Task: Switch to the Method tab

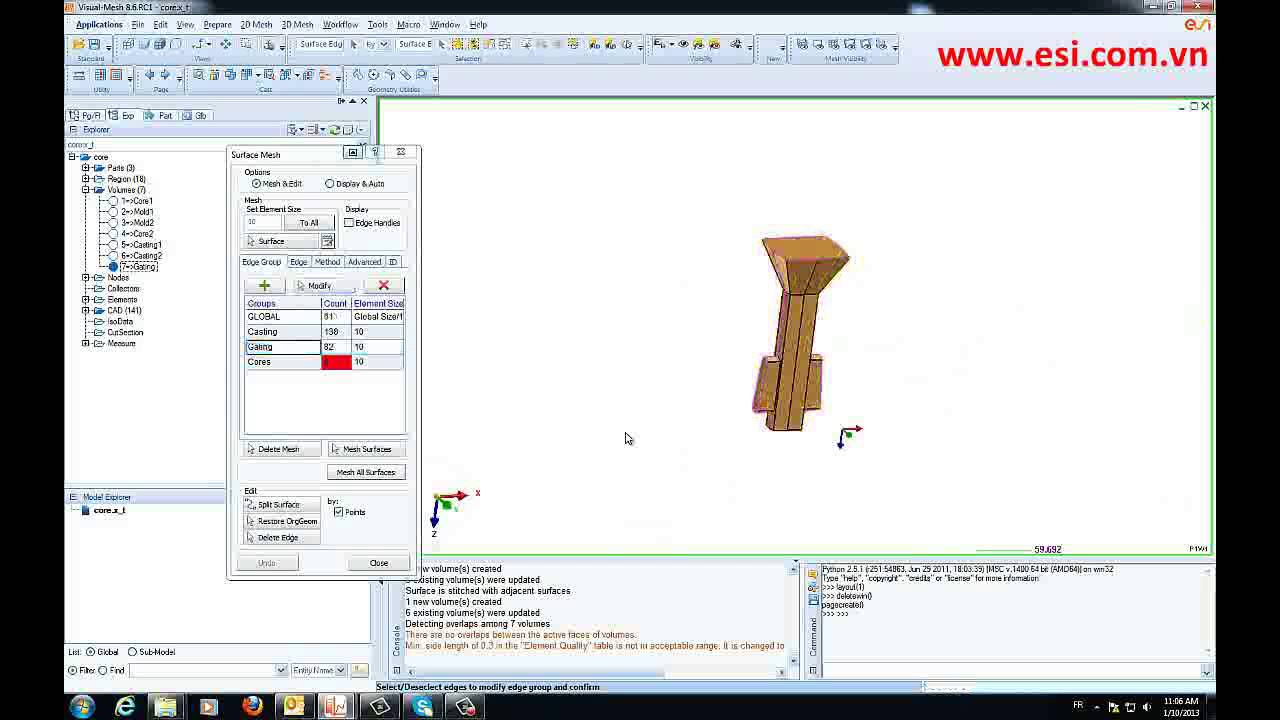Action: [327, 262]
